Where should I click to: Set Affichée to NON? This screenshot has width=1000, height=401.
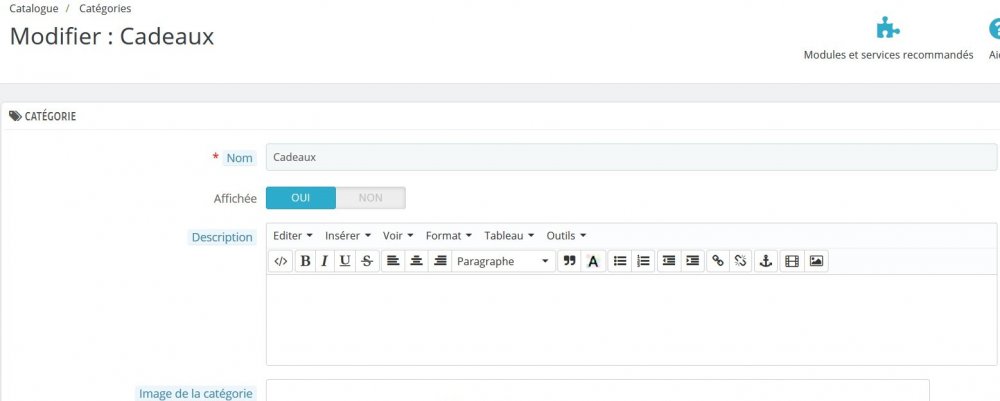point(371,198)
